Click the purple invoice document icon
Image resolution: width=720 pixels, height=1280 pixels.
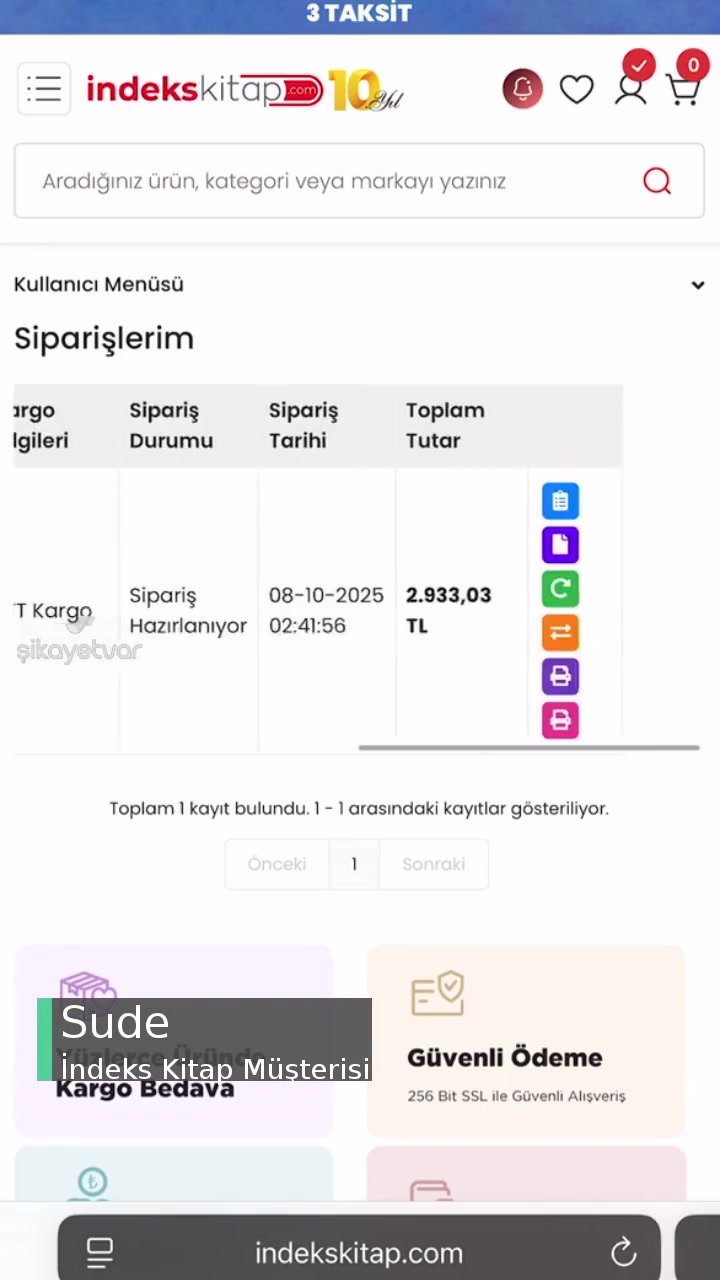point(560,544)
